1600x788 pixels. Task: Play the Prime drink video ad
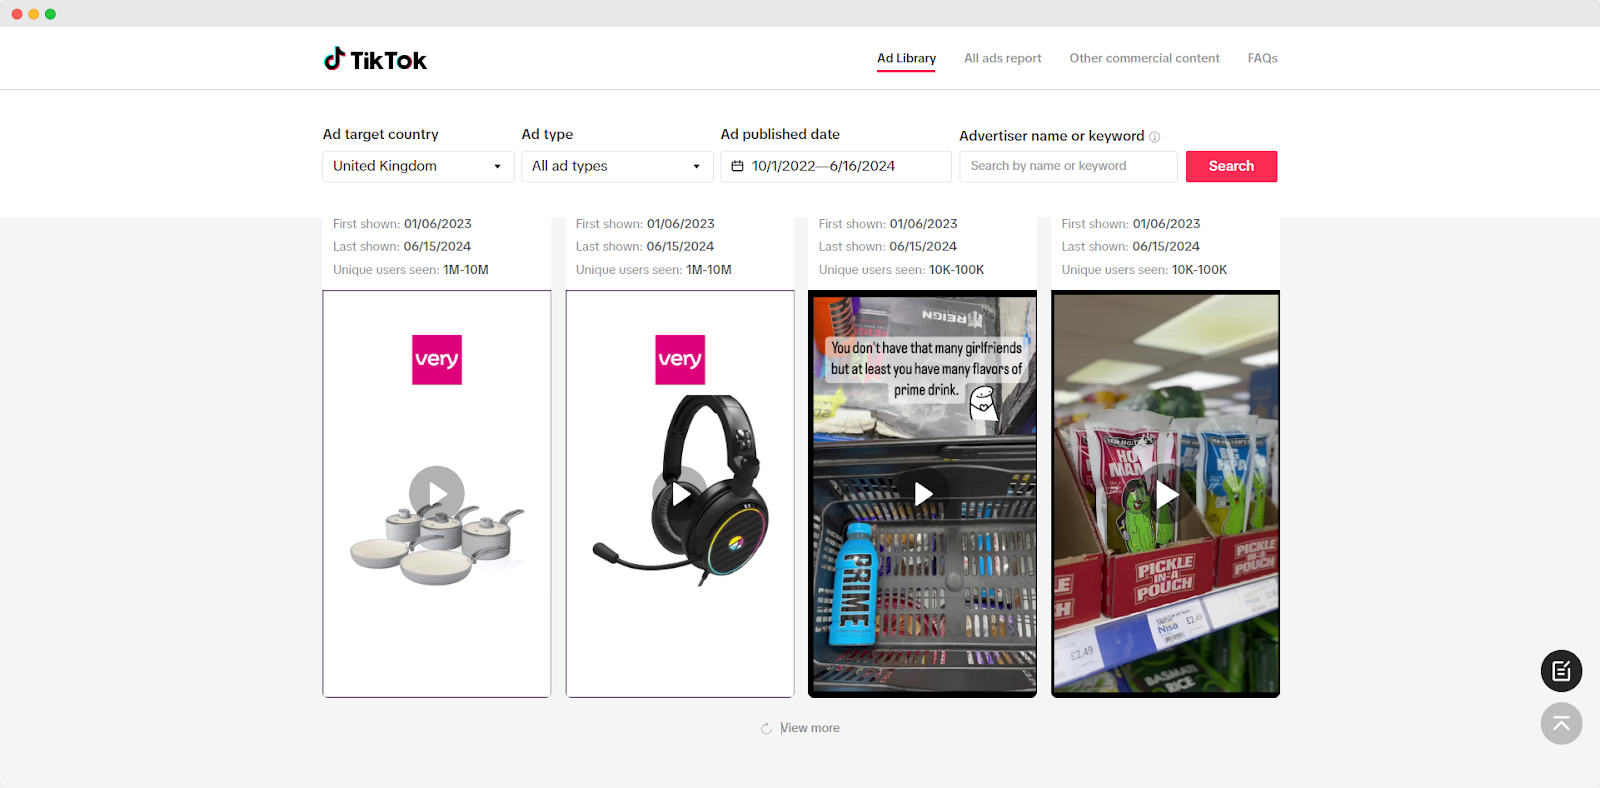[x=923, y=494]
